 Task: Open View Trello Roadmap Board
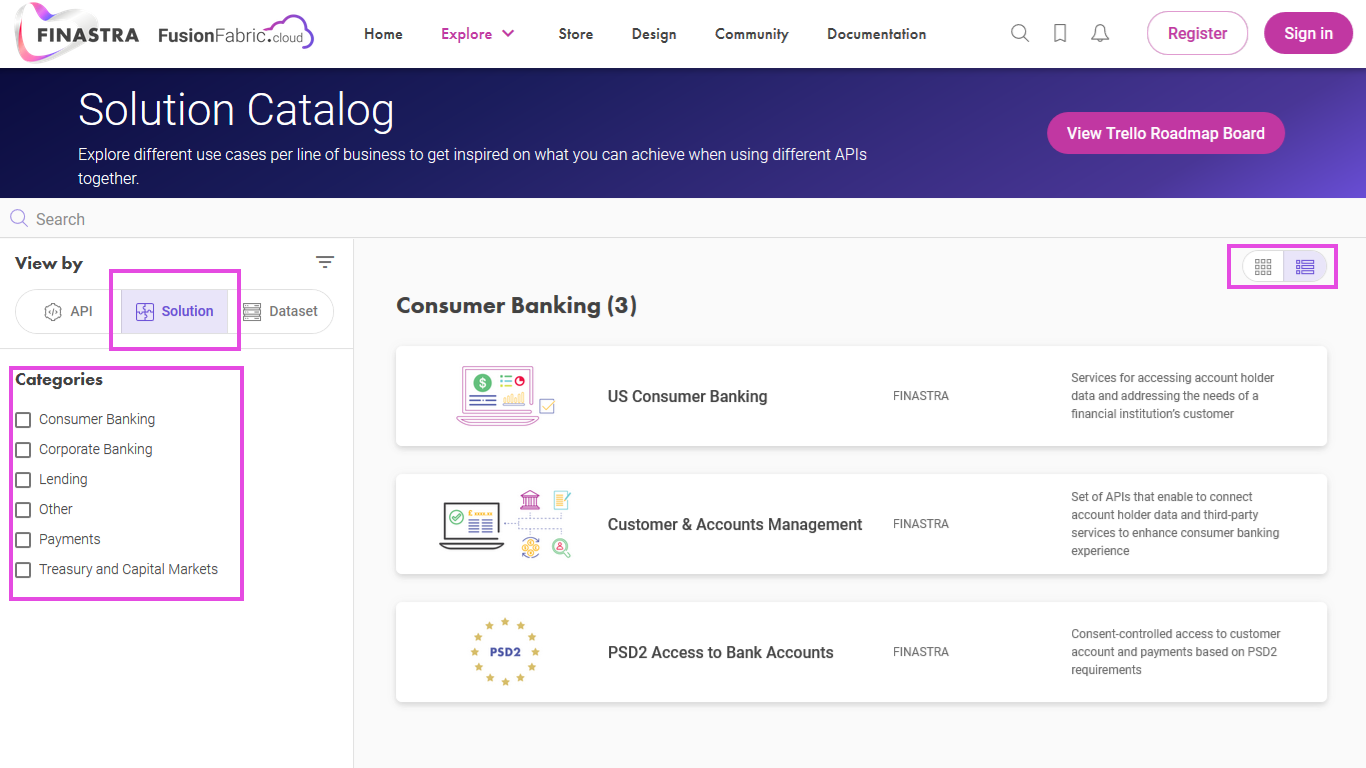click(x=1166, y=133)
